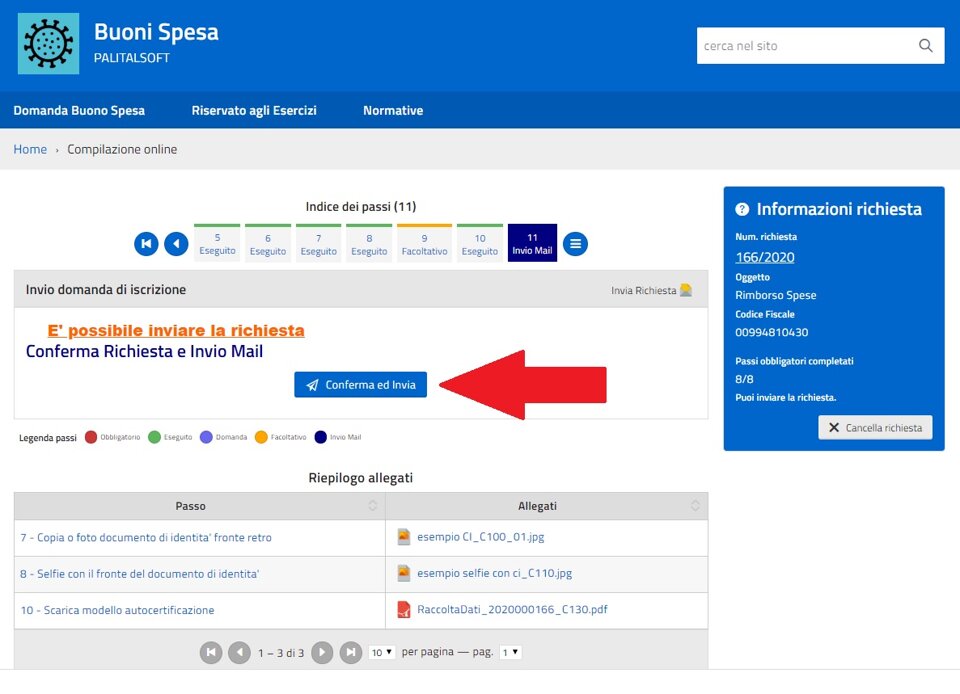The height and width of the screenshot is (694, 960).
Task: Click the virus logo icon in header
Action: (48, 44)
